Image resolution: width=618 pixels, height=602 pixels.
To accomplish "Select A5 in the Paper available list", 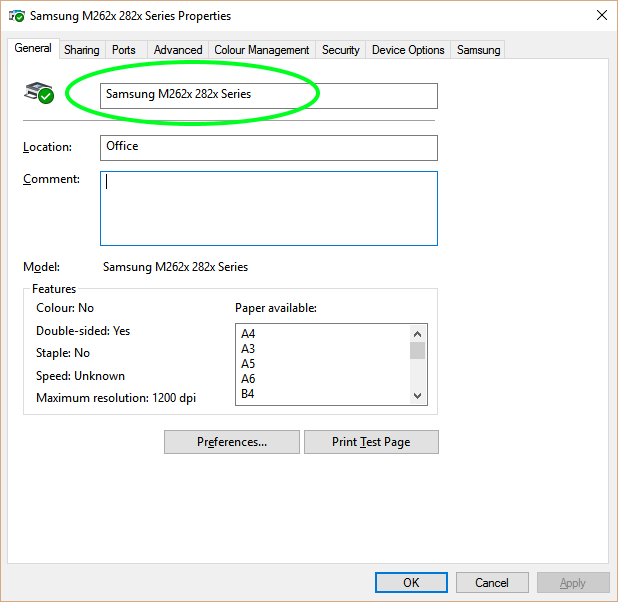I will [x=248, y=364].
